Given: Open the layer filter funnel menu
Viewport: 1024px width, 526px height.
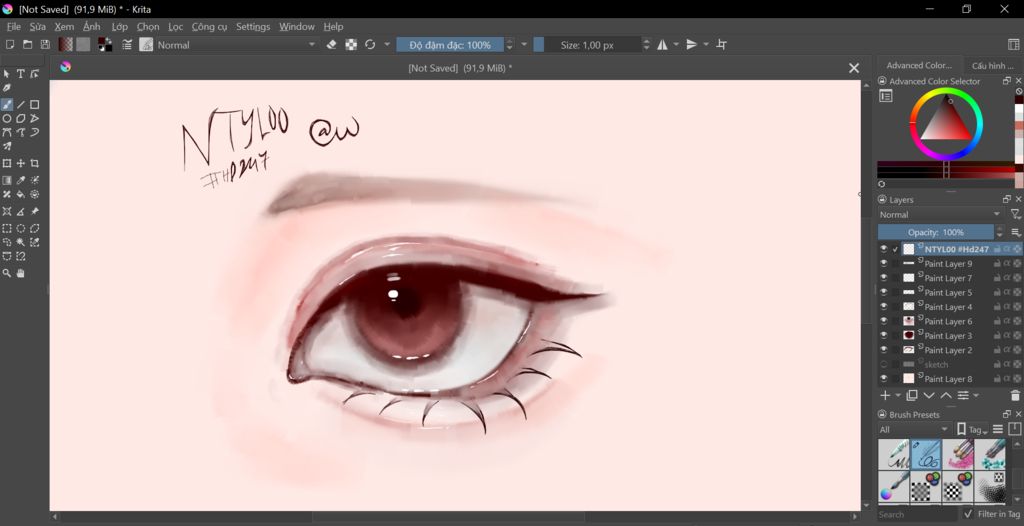Looking at the screenshot, I should (x=1015, y=214).
